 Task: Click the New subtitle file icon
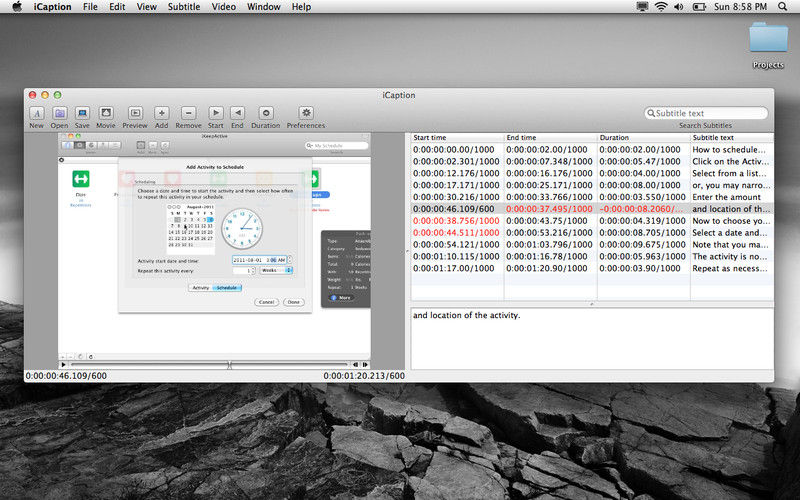(x=37, y=113)
